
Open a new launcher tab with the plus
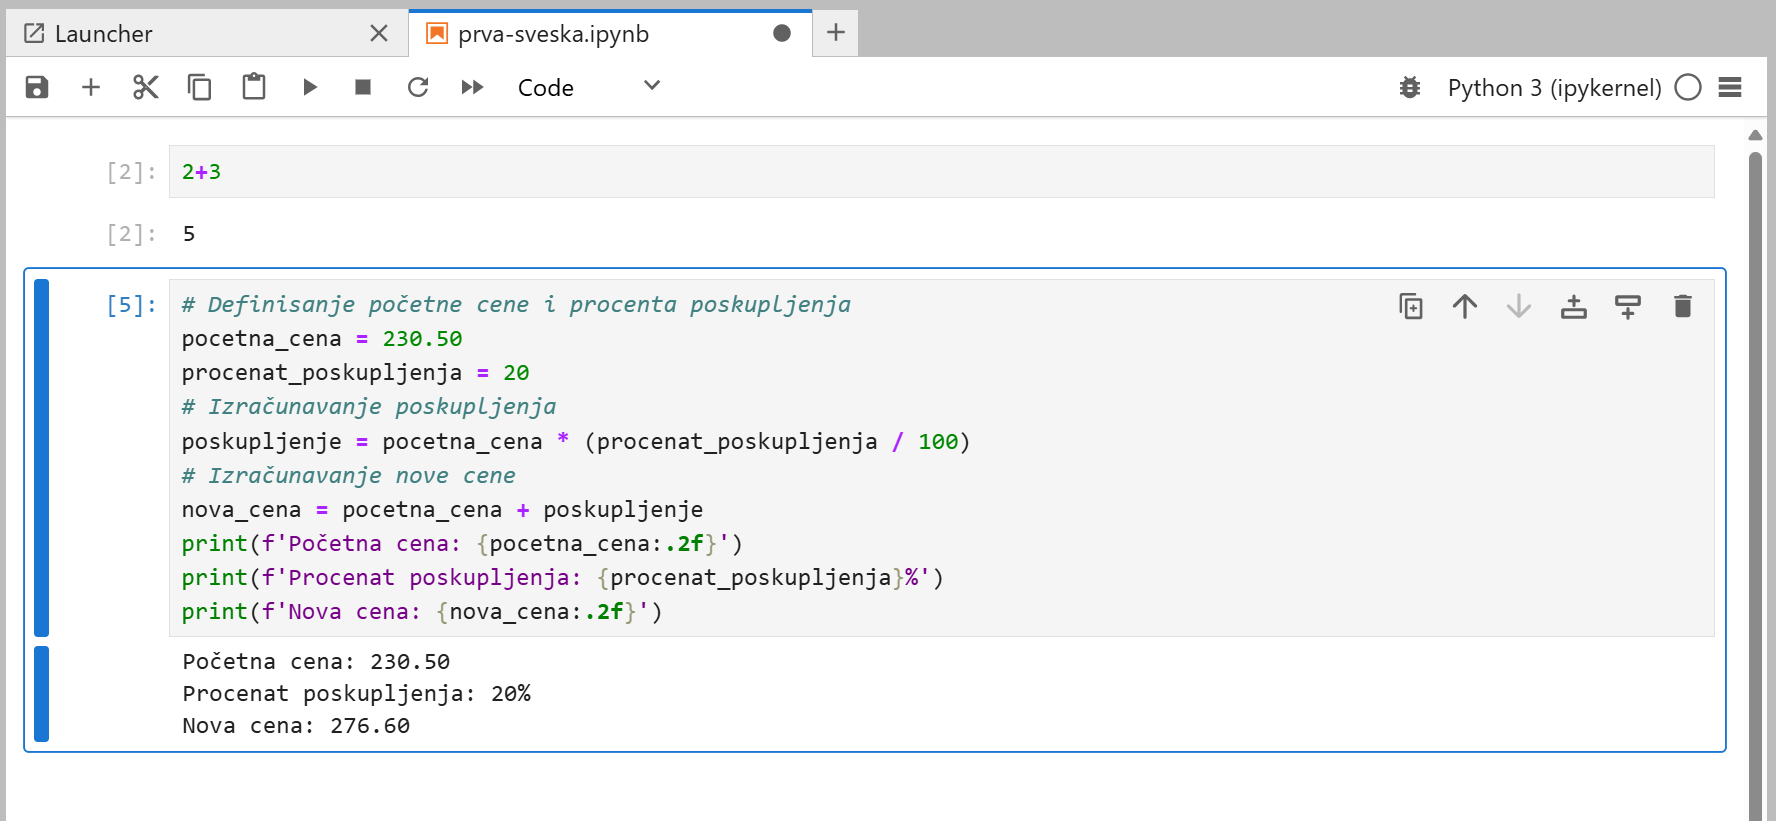tap(836, 33)
